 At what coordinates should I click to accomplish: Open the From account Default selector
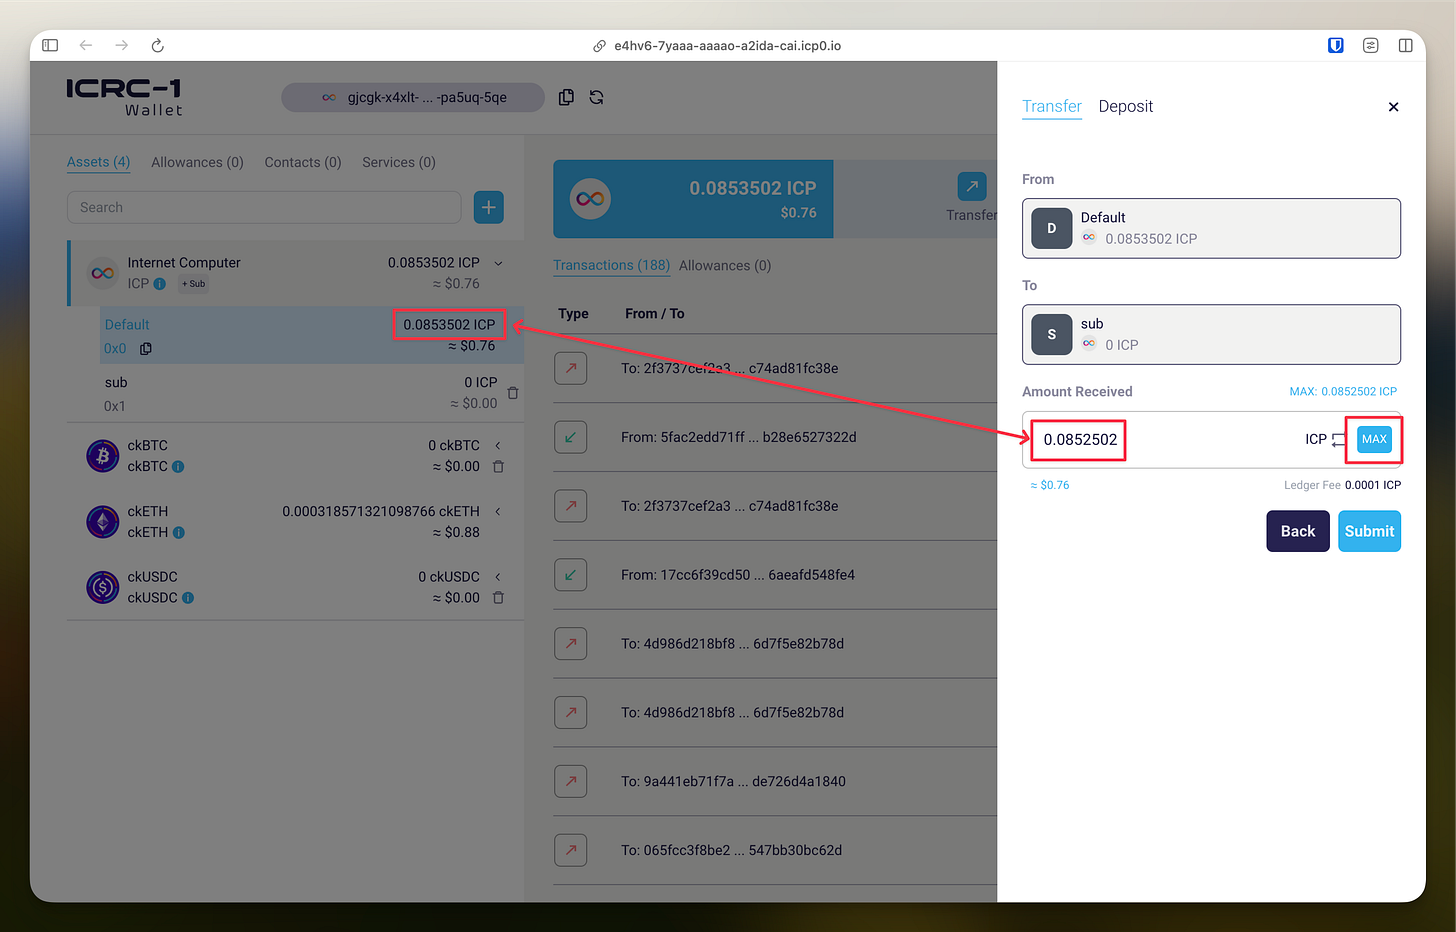pos(1211,228)
